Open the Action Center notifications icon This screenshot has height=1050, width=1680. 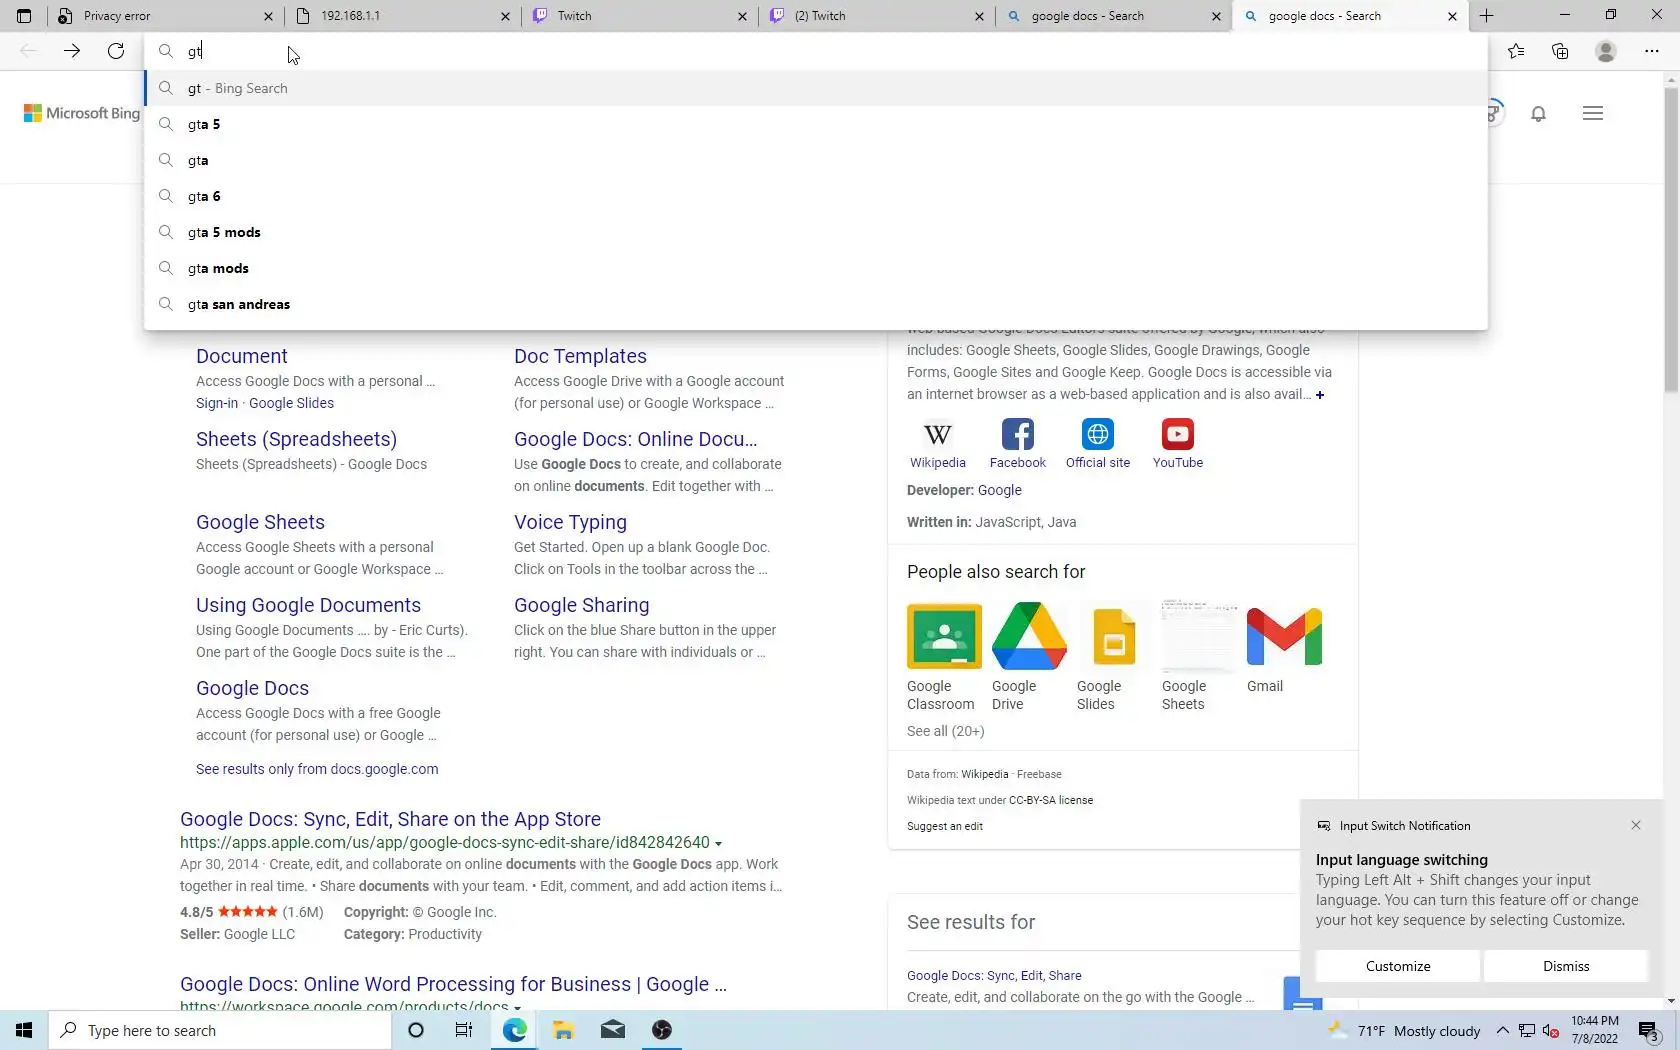pos(1649,1031)
